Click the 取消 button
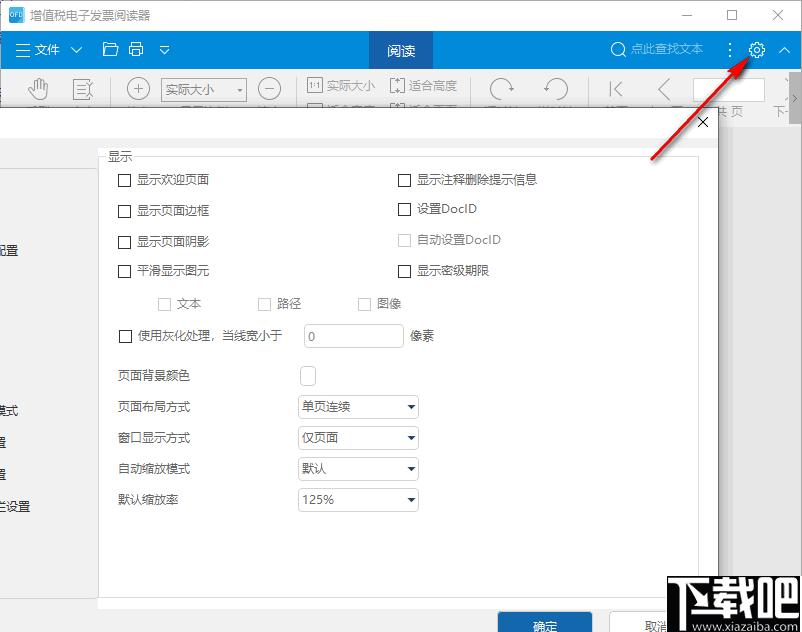 [x=639, y=623]
